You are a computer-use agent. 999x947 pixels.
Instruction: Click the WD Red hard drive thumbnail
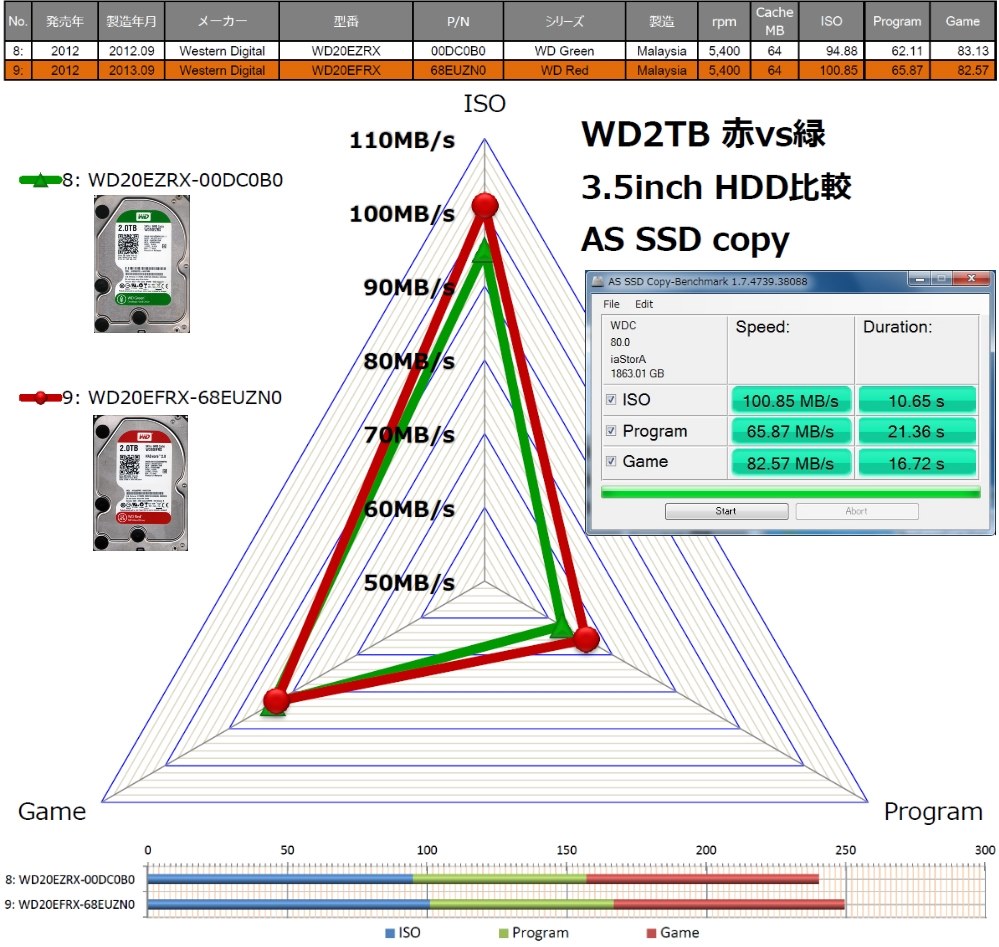point(141,483)
